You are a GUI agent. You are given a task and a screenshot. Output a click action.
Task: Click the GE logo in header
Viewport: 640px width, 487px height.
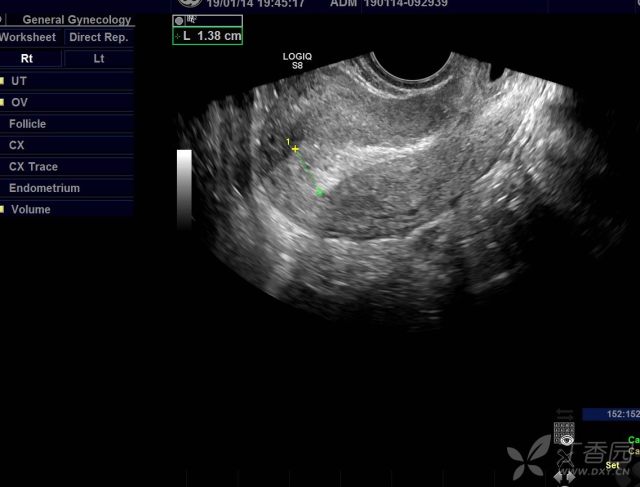point(191,3)
